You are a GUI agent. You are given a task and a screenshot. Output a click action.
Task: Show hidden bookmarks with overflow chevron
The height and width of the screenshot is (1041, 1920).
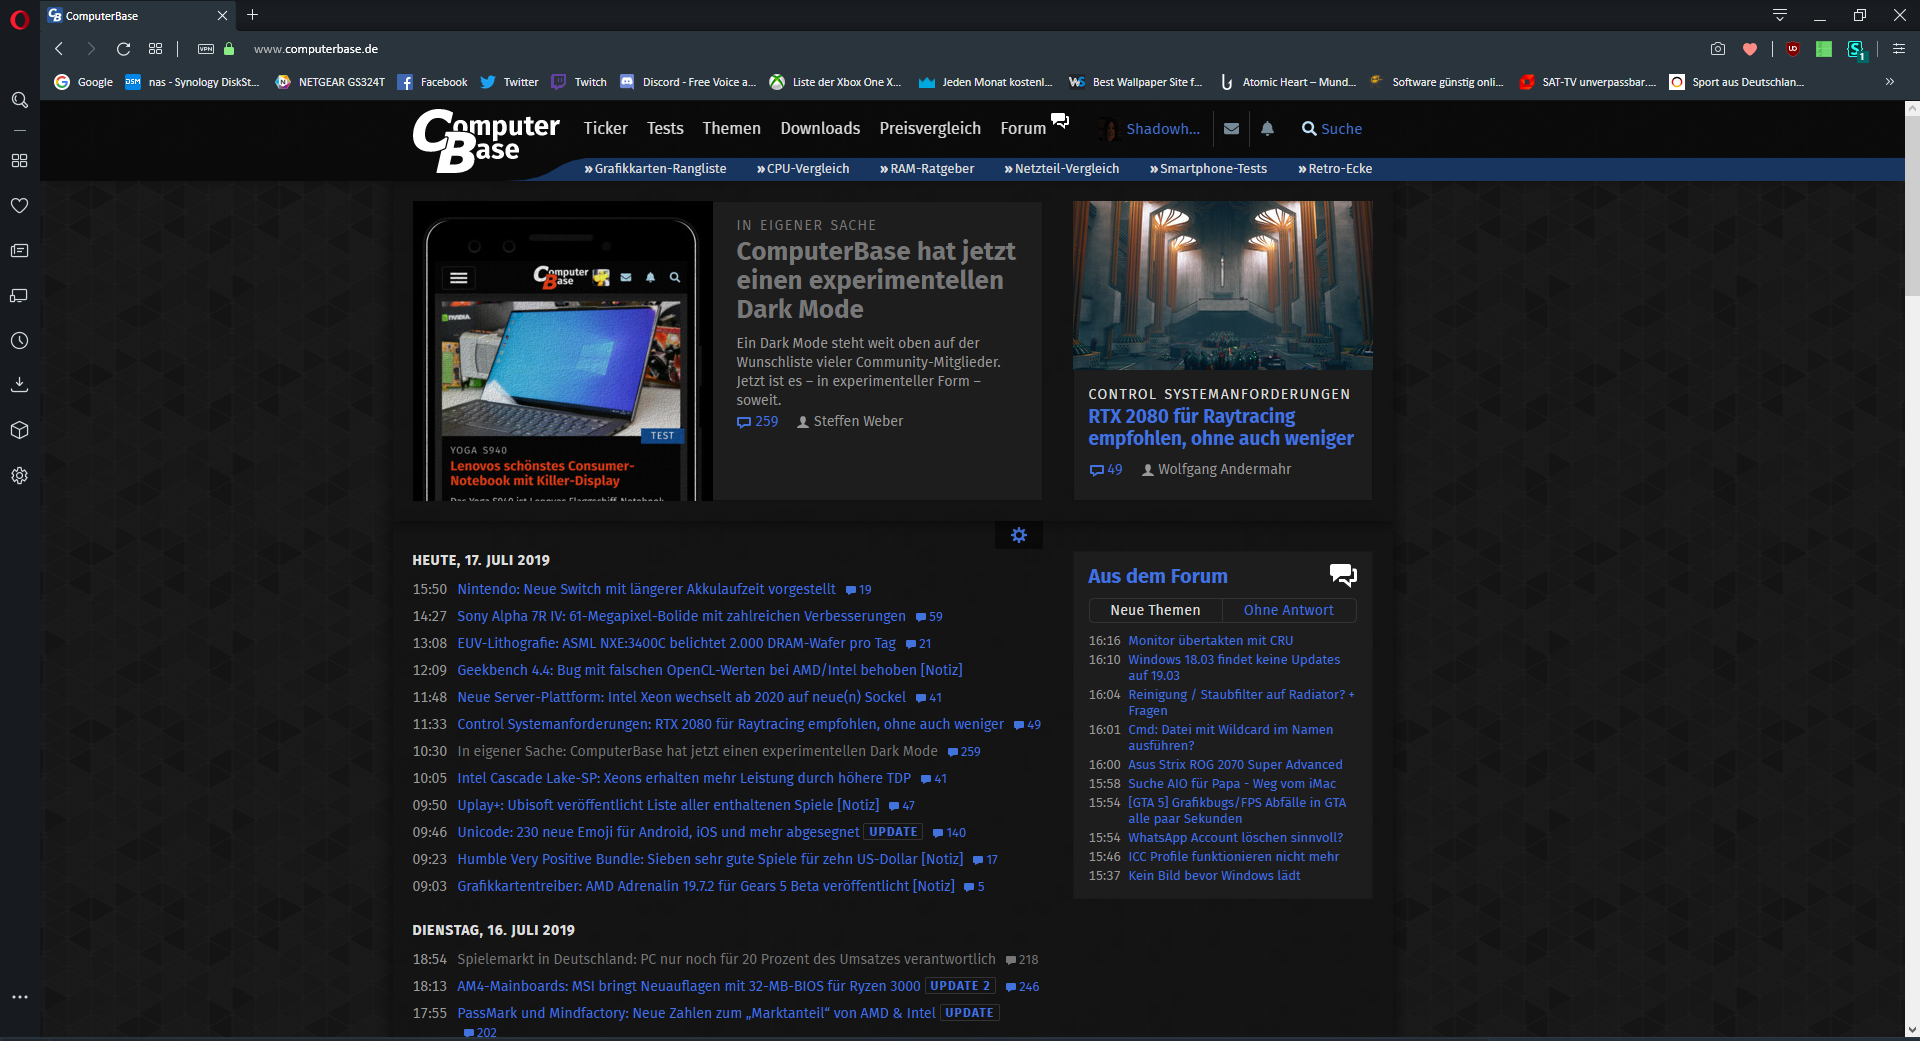(1890, 82)
